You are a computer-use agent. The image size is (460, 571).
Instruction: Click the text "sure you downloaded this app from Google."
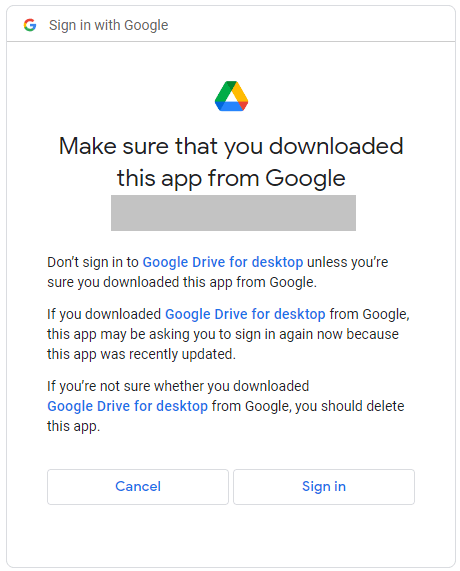pyautogui.click(x=182, y=282)
